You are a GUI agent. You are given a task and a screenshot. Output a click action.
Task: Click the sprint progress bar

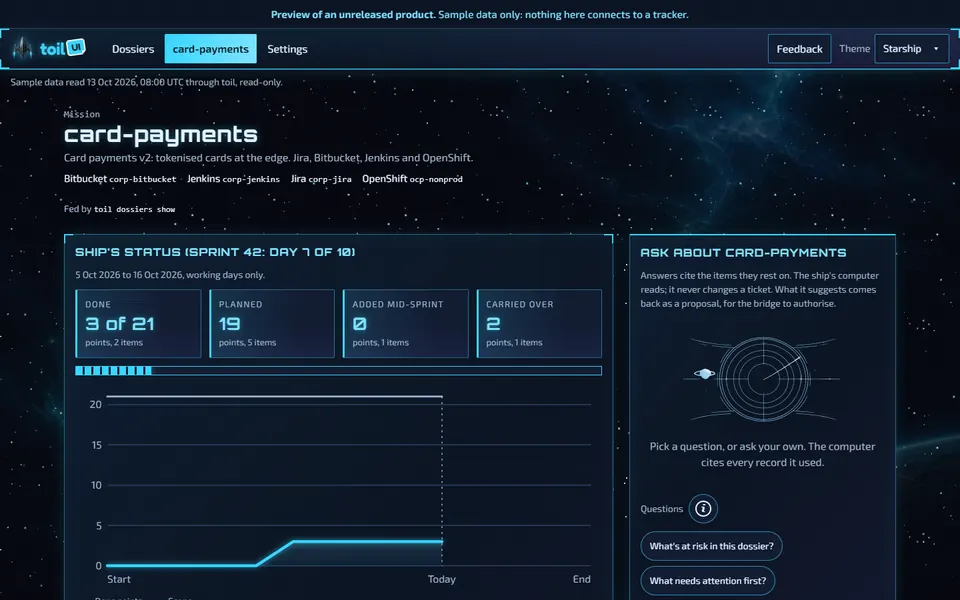(339, 370)
